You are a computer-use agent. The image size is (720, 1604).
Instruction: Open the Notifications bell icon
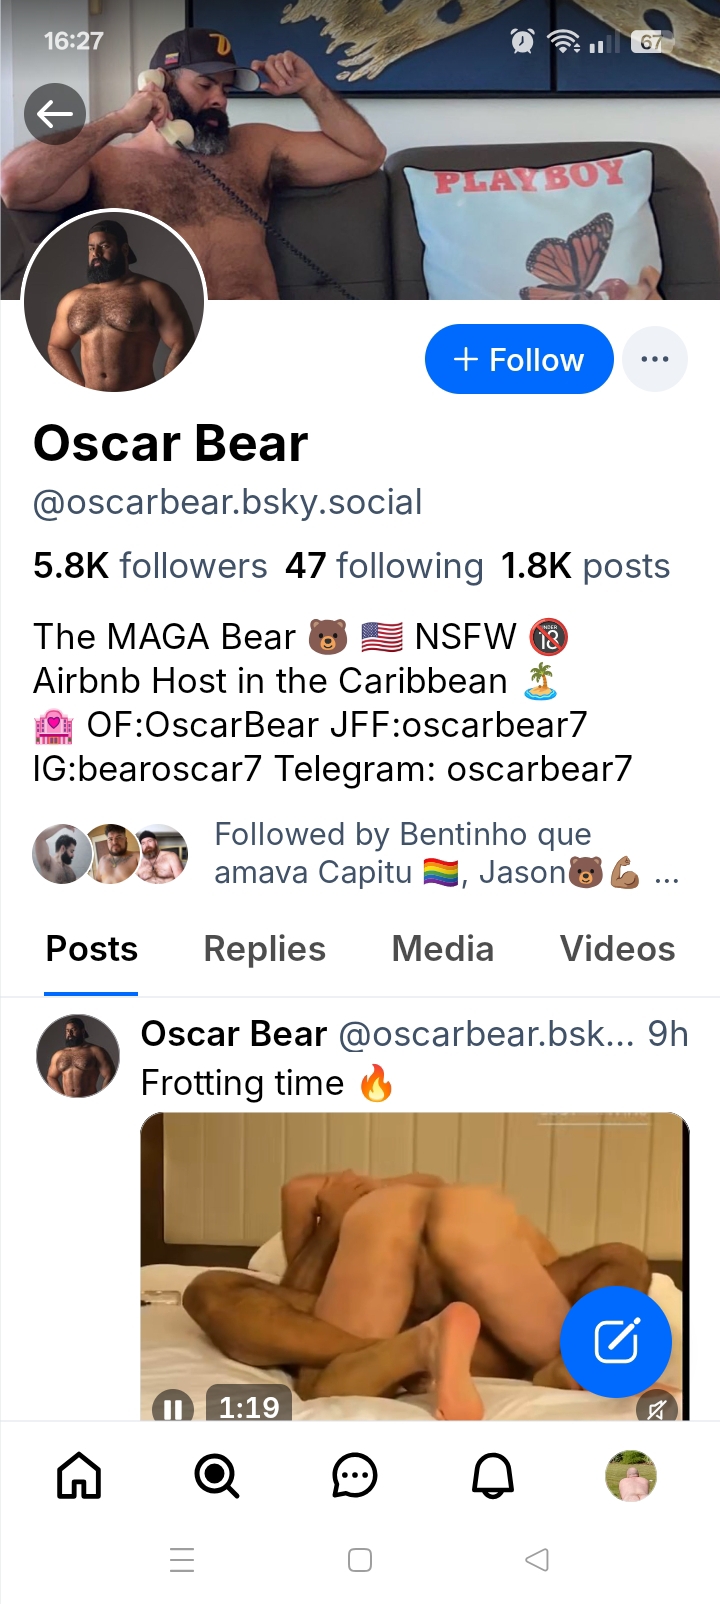click(x=492, y=1475)
